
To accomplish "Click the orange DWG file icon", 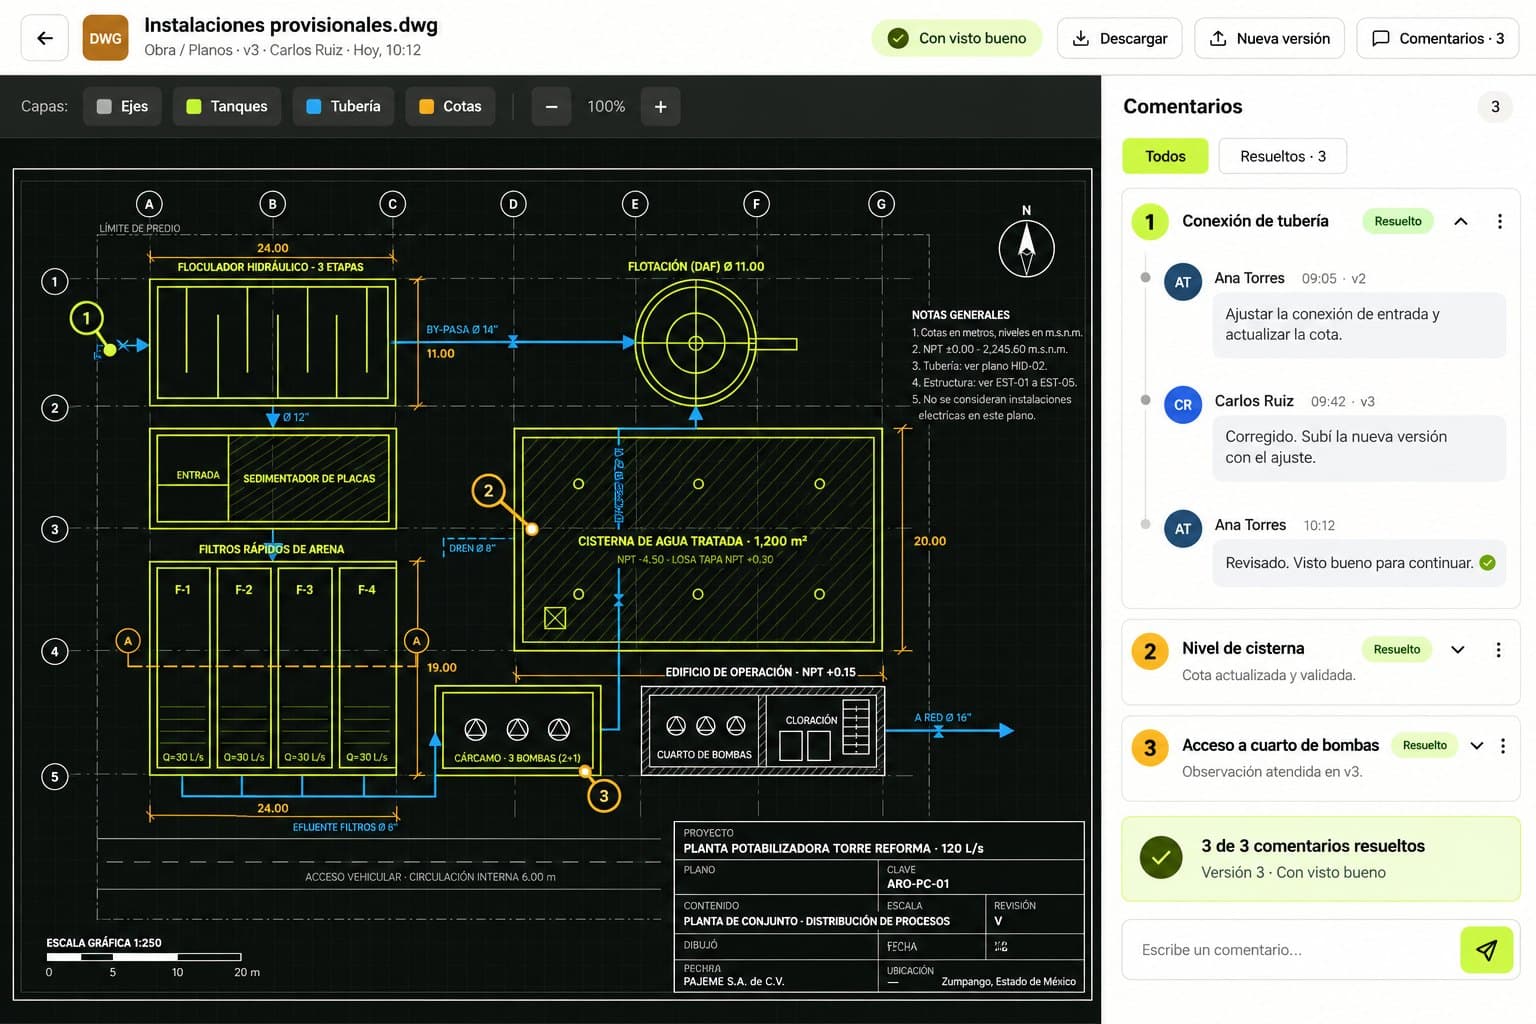I will pos(105,38).
